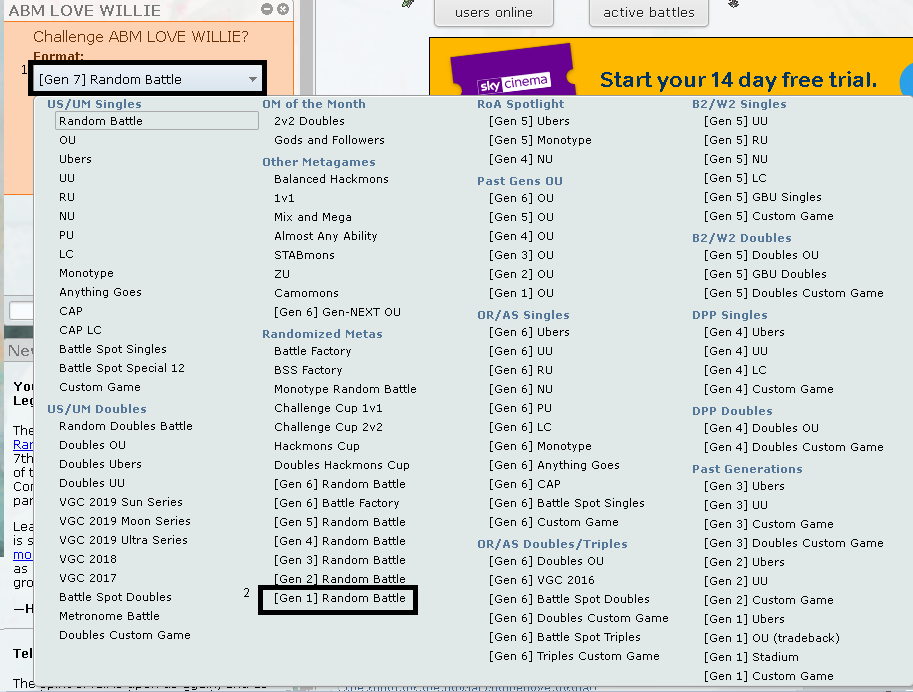Click the users online button

(494, 12)
